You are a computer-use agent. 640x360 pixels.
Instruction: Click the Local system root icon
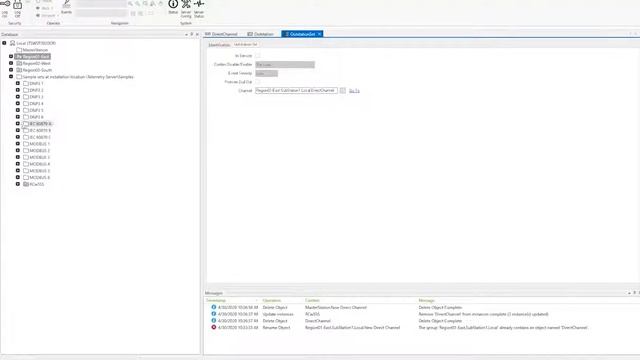point(12,43)
